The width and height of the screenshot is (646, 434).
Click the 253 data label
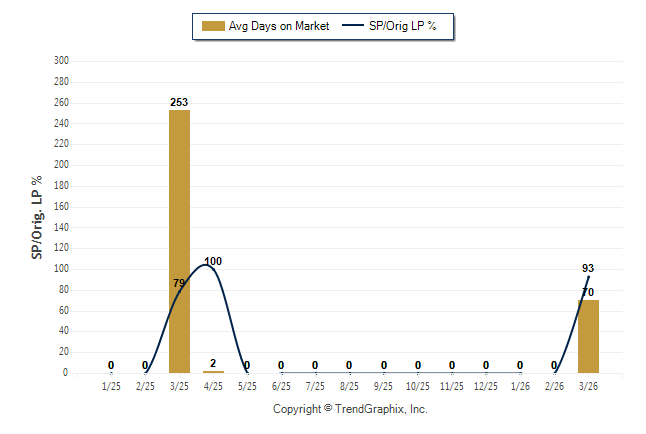pos(179,102)
